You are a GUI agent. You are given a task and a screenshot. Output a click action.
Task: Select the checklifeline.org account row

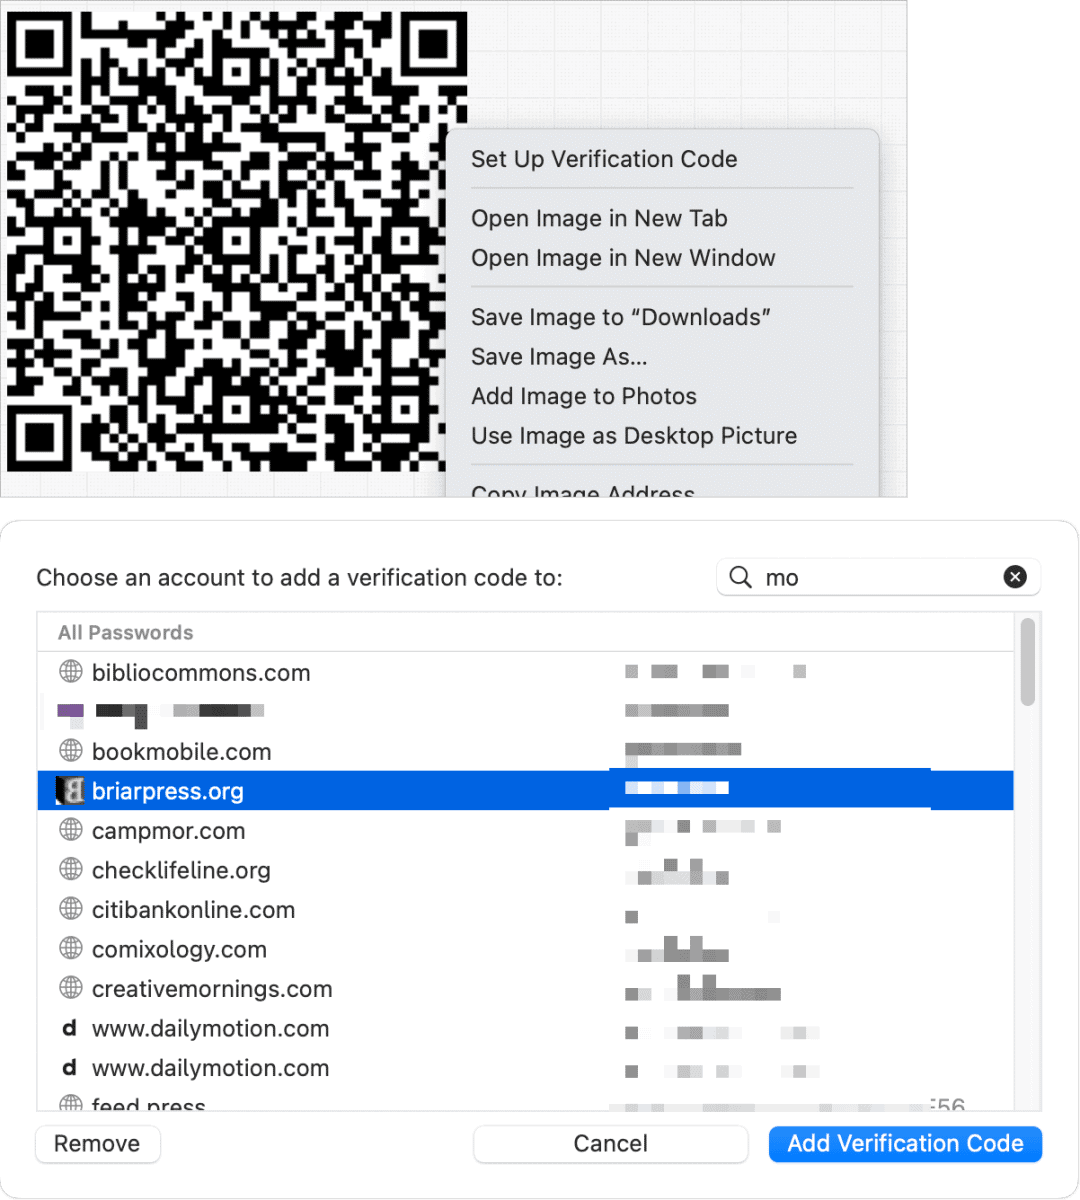[x=525, y=870]
